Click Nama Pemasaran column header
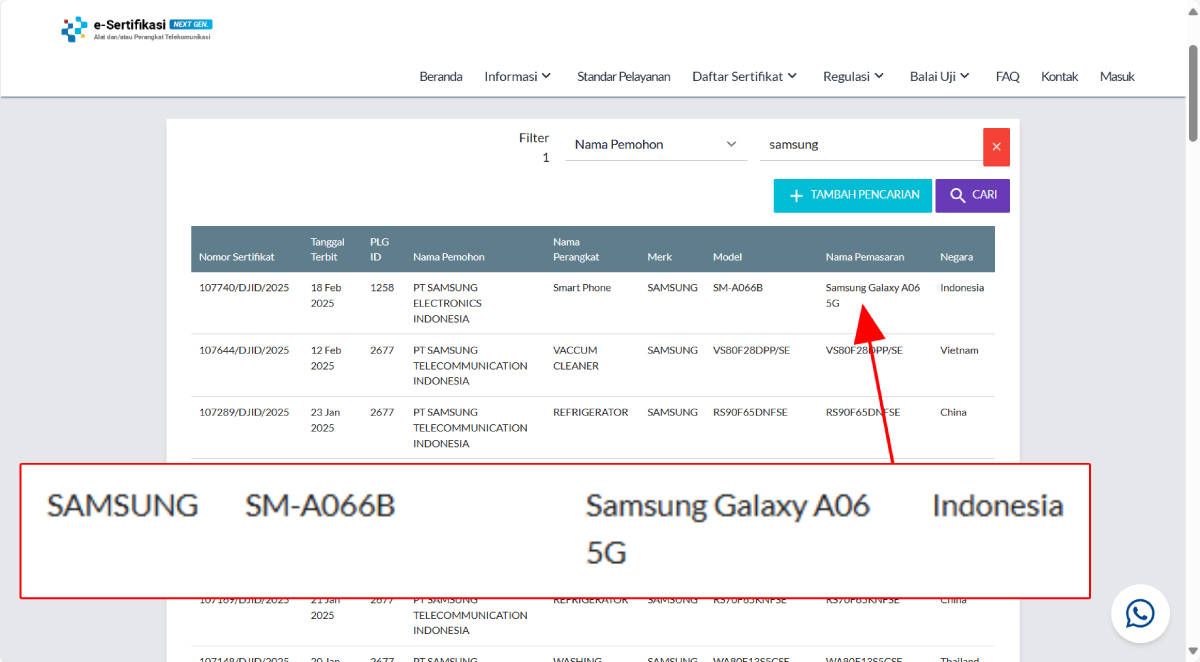 coord(865,257)
